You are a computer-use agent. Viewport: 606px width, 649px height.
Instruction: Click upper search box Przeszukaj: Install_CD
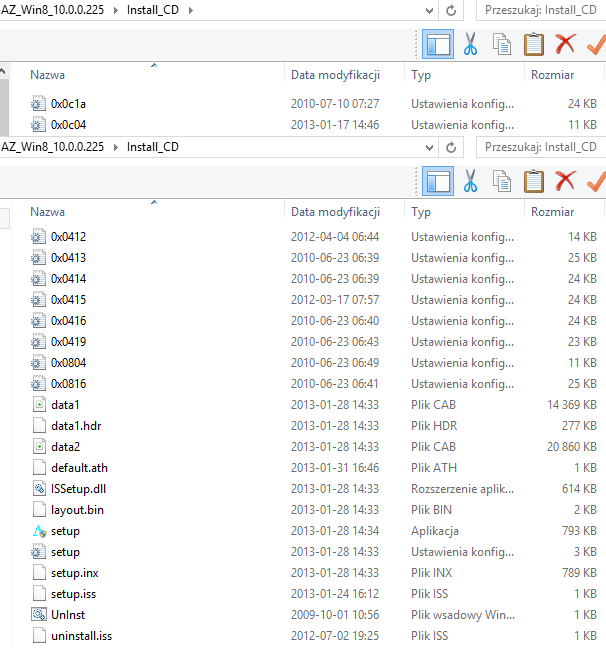pos(541,10)
